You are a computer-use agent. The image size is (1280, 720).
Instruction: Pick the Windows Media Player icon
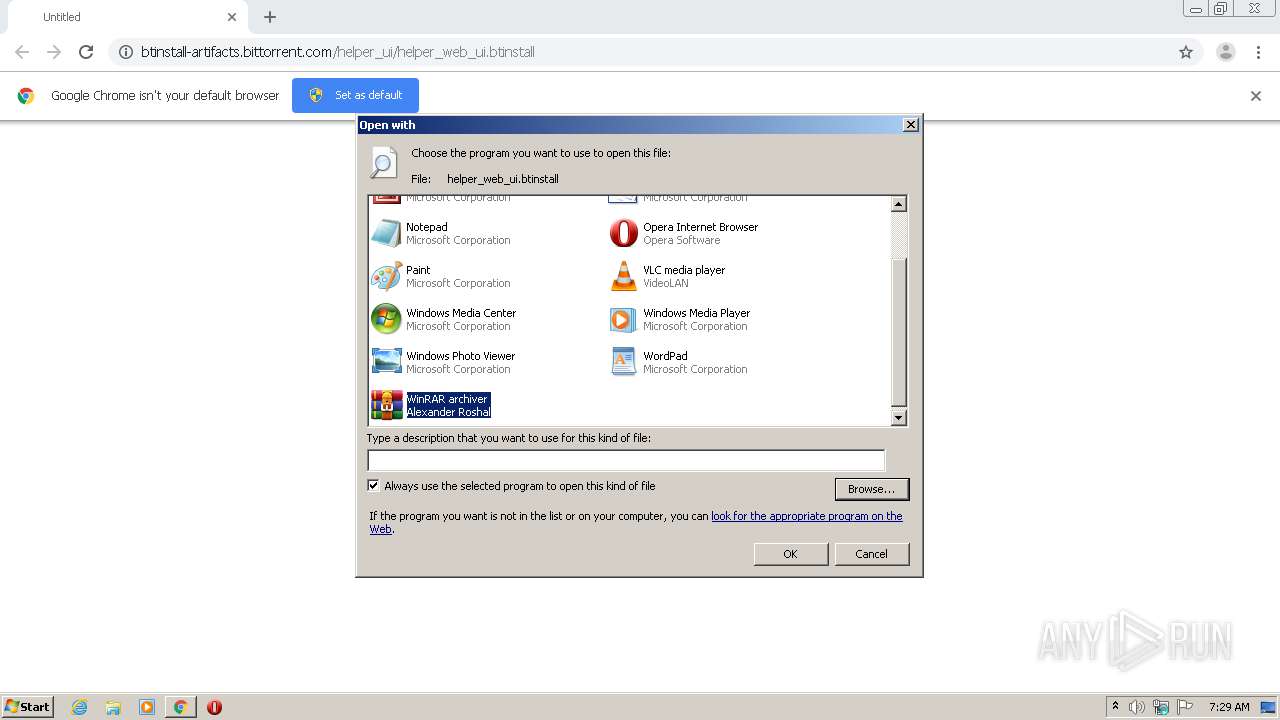click(x=623, y=319)
